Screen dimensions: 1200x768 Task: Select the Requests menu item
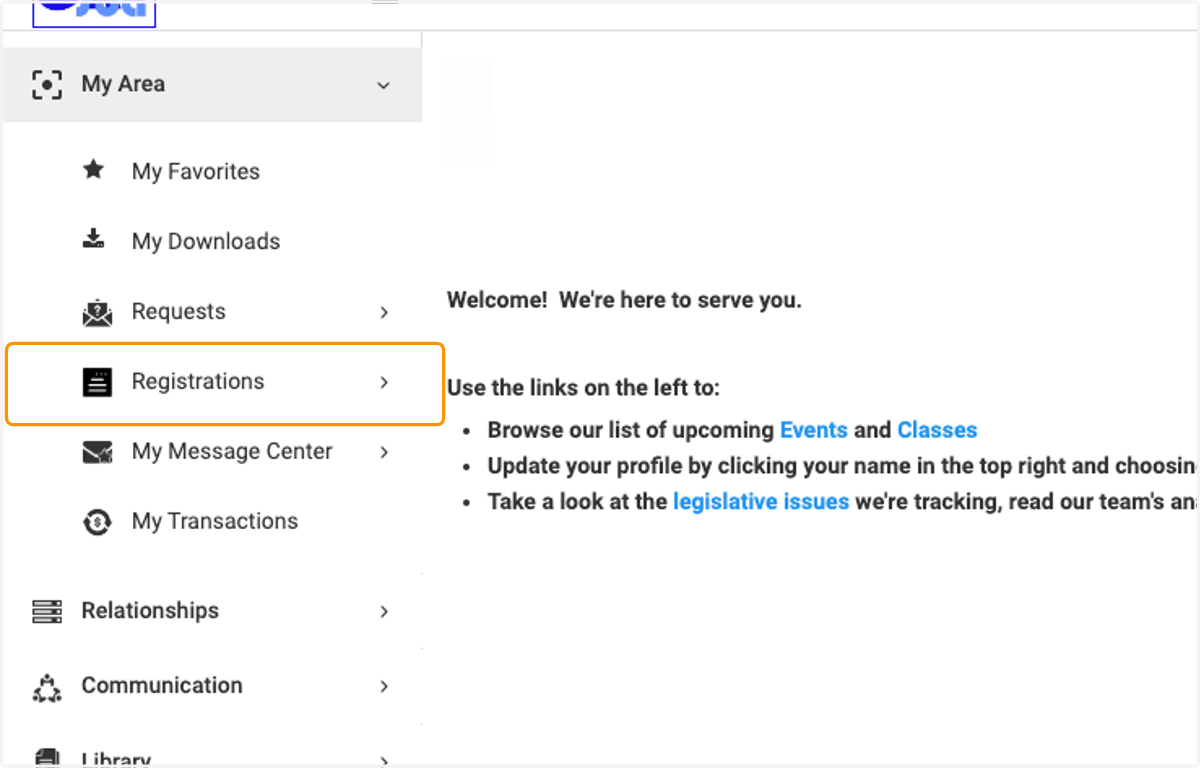point(179,312)
